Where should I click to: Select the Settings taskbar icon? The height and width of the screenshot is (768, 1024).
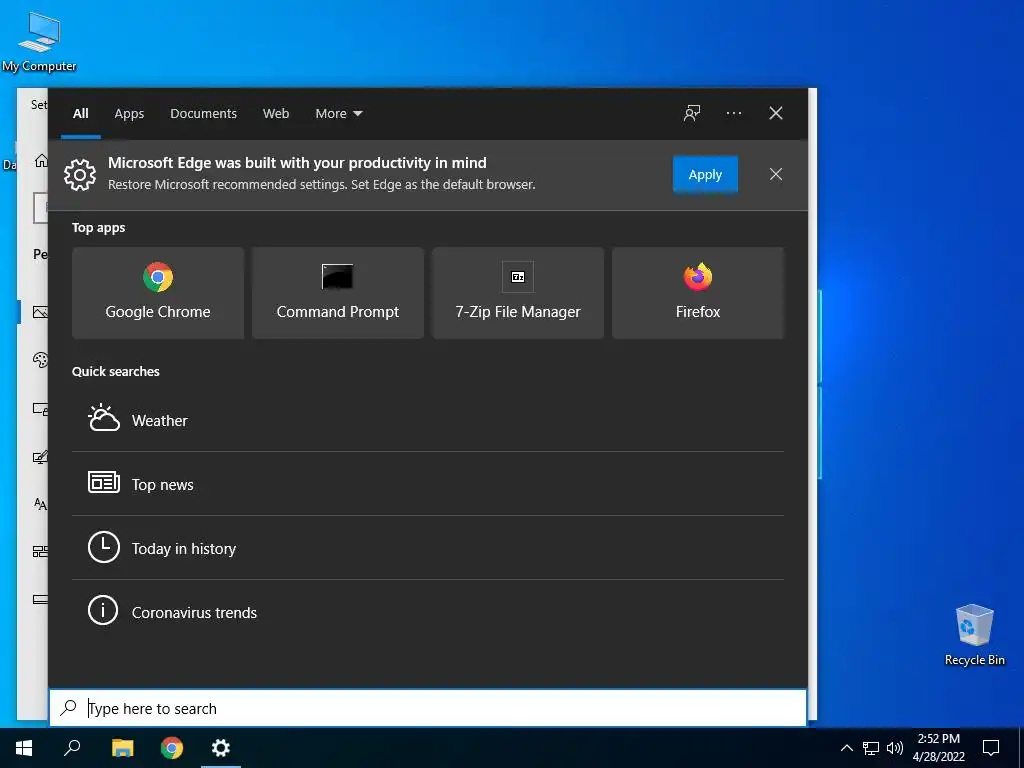(x=221, y=748)
